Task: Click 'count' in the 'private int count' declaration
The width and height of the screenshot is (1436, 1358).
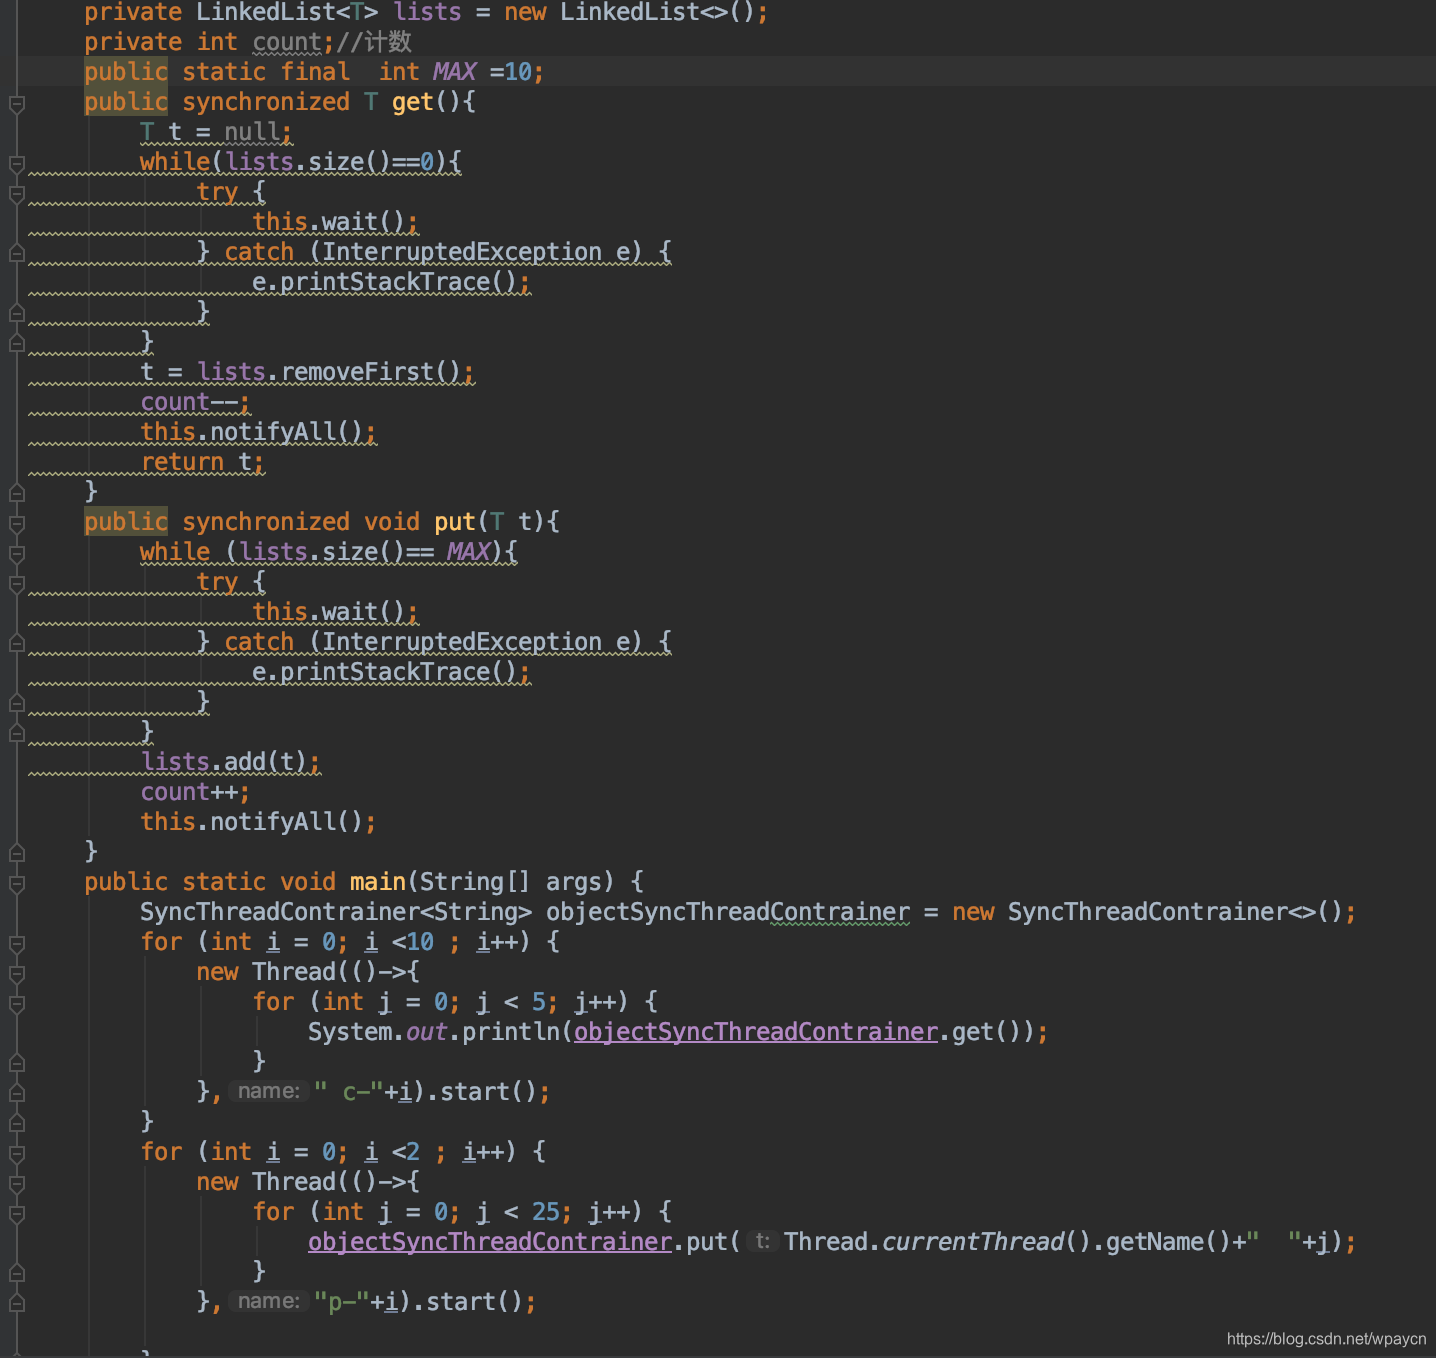Action: (287, 42)
